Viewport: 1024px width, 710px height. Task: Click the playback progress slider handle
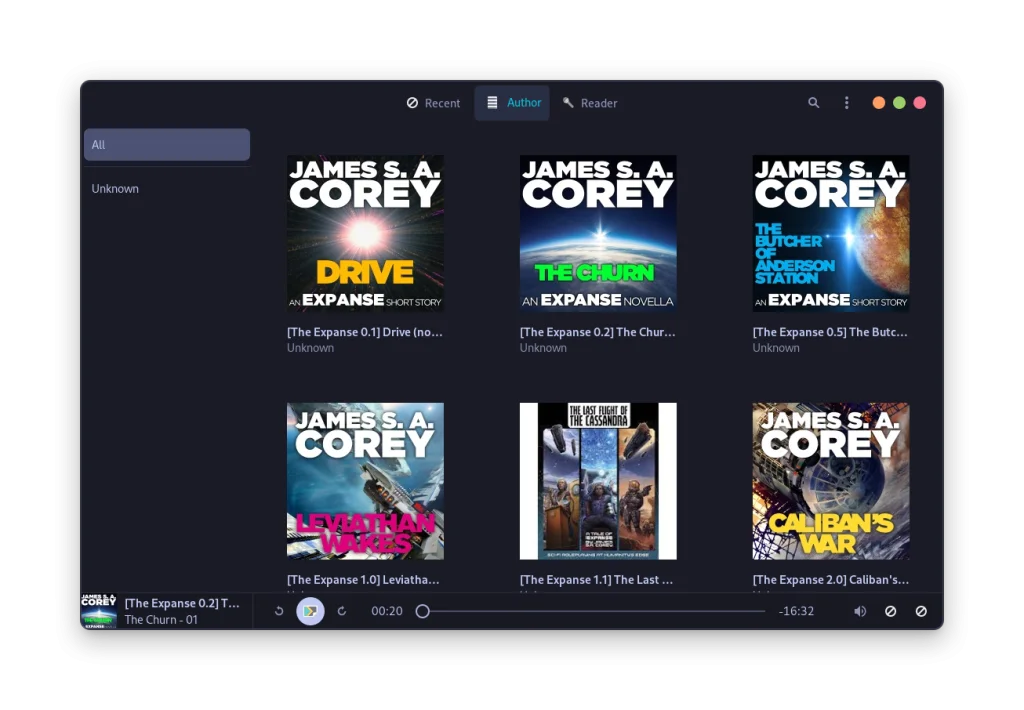(x=423, y=611)
